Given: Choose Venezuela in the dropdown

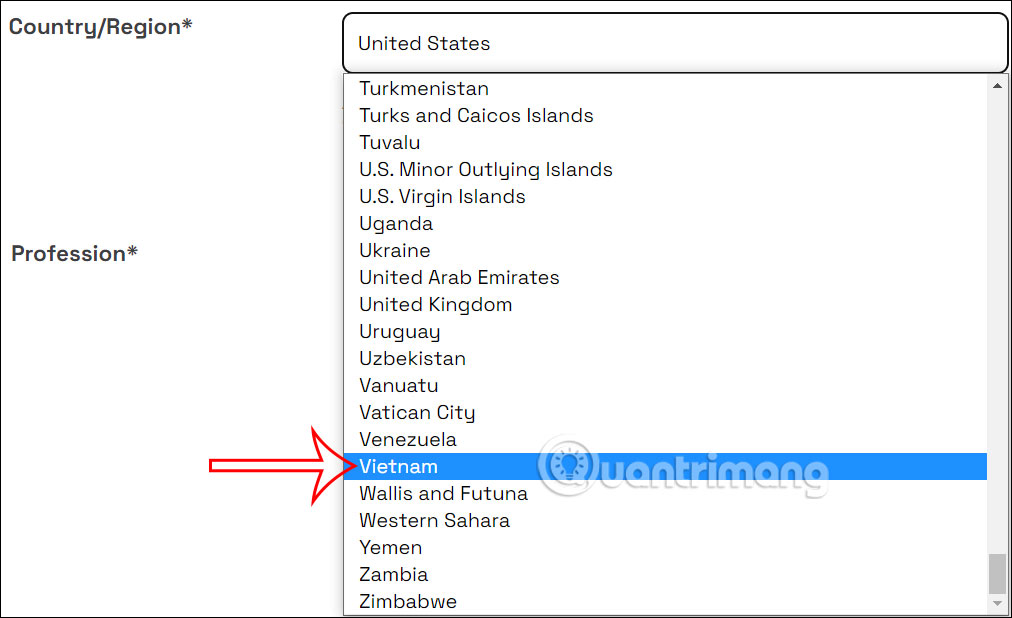Looking at the screenshot, I should (408, 440).
